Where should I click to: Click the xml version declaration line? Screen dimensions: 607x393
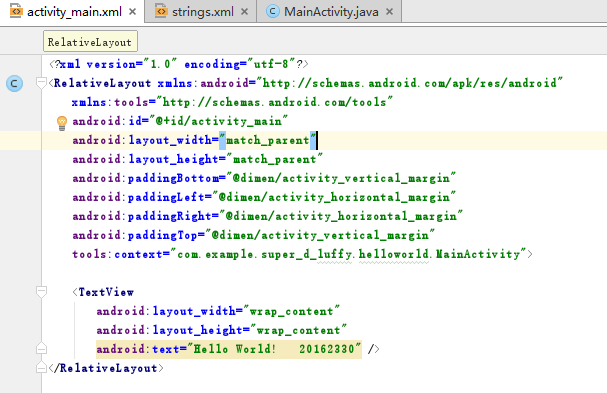179,64
